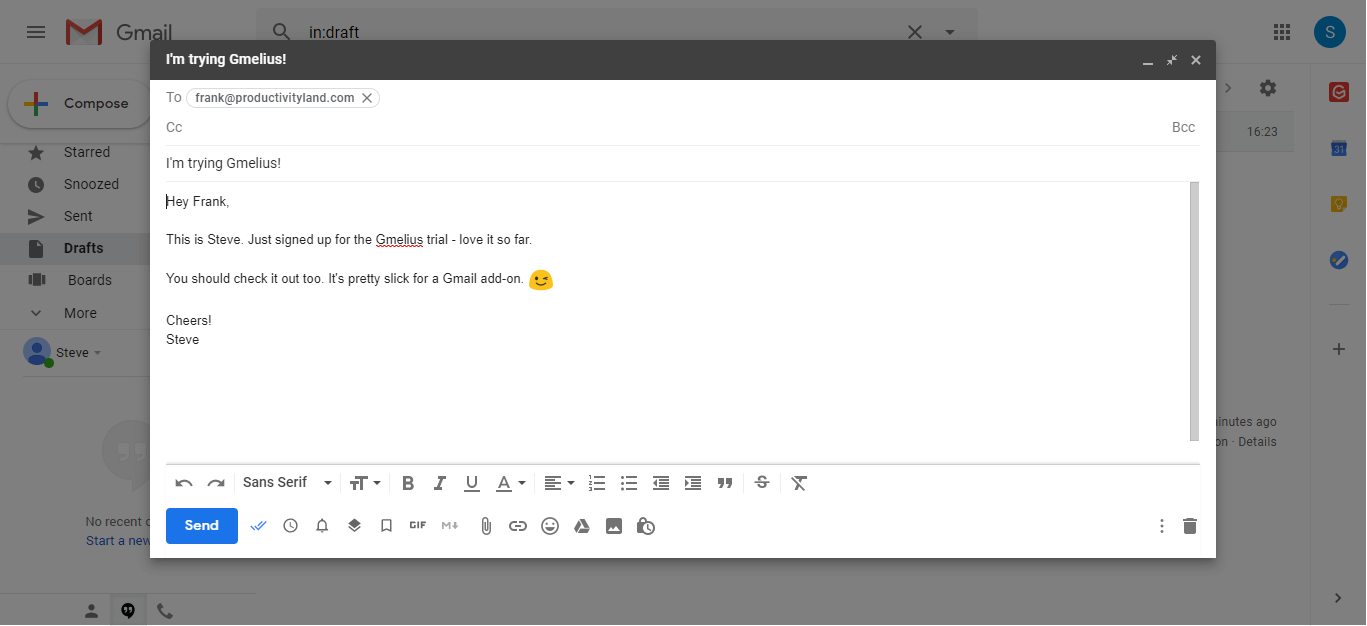Toggle italic formatting
Image resolution: width=1367 pixels, height=626 pixels.
[439, 483]
